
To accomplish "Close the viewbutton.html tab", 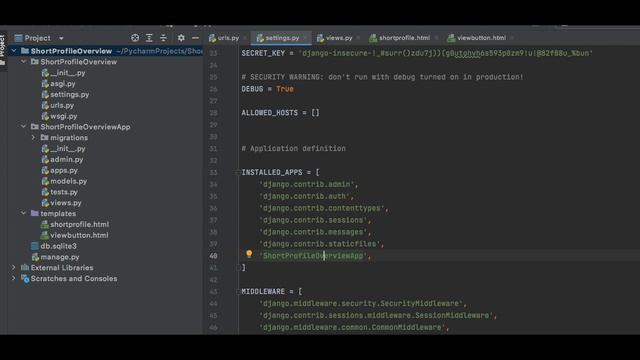I will [512, 38].
